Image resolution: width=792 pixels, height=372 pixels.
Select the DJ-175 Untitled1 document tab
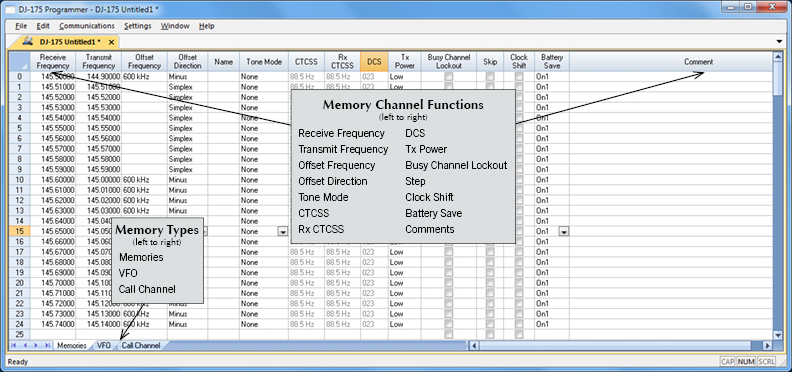pyautogui.click(x=70, y=41)
